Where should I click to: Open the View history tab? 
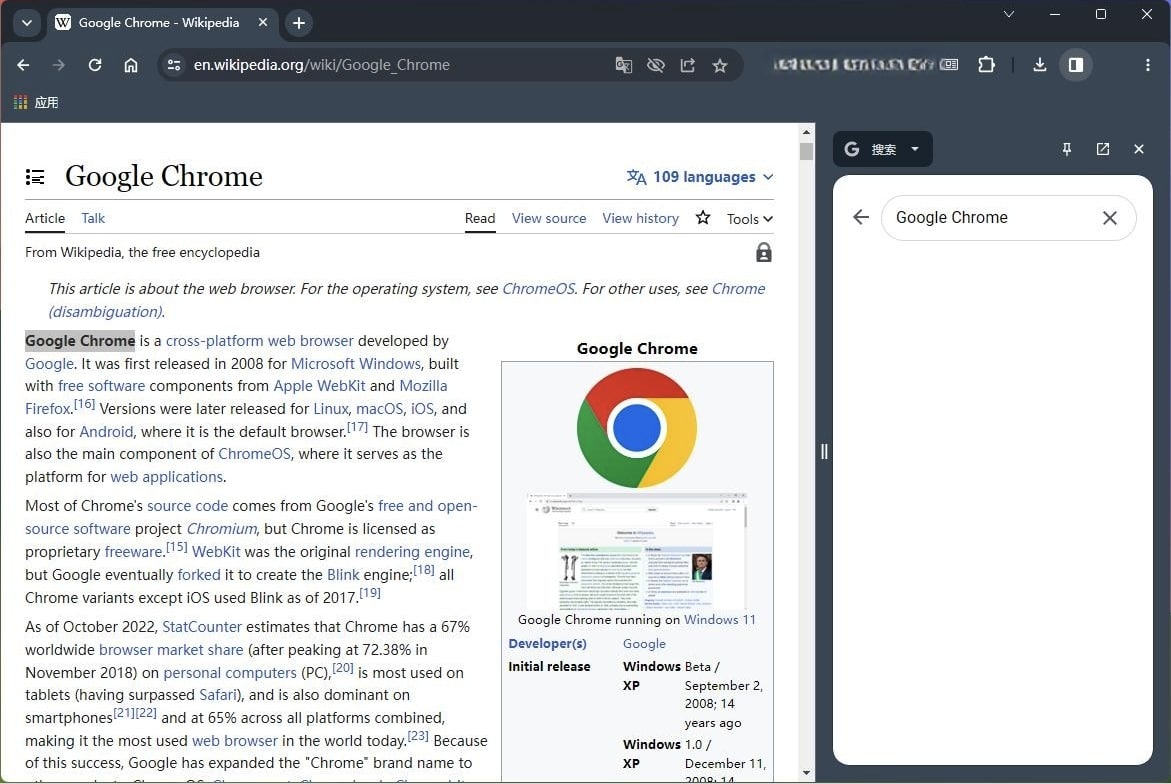coord(640,218)
